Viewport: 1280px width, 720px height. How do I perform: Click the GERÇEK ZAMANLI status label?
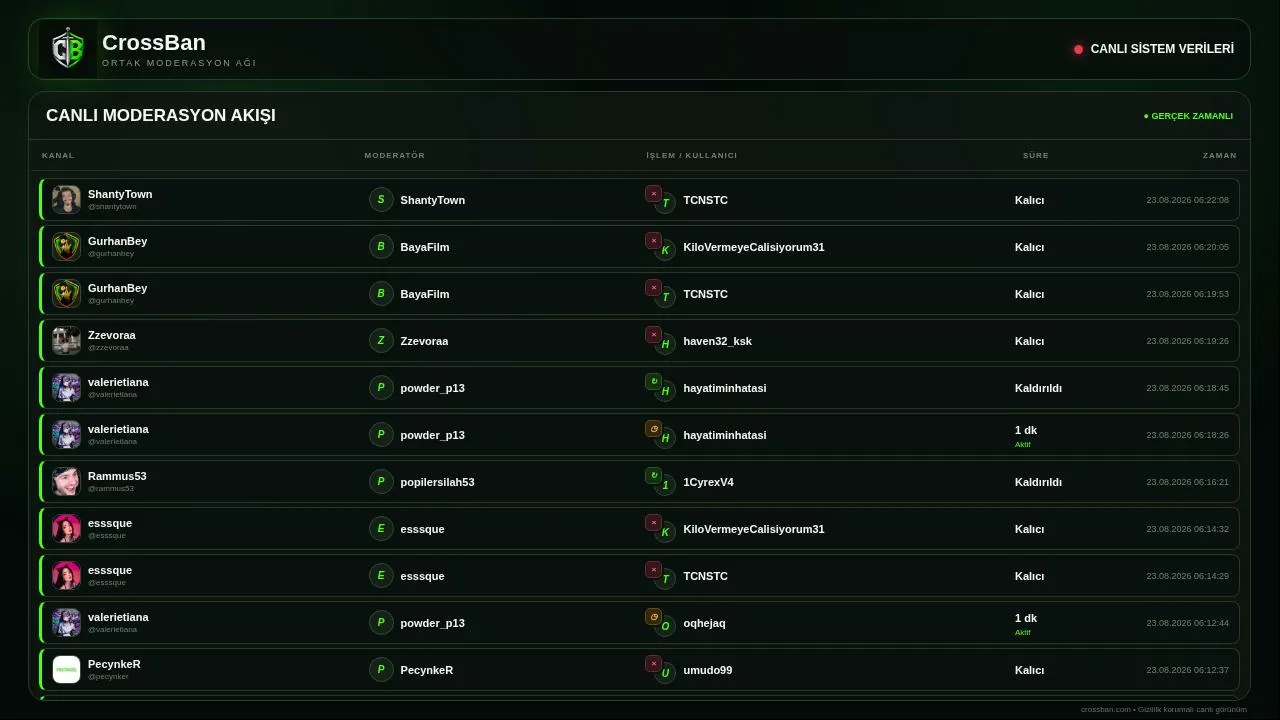[x=1188, y=116]
